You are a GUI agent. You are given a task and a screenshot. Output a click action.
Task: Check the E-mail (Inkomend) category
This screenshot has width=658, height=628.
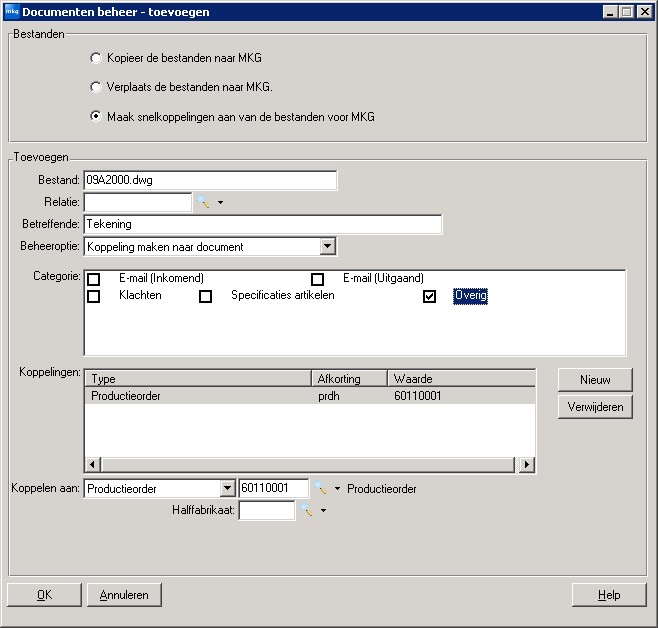[x=93, y=279]
